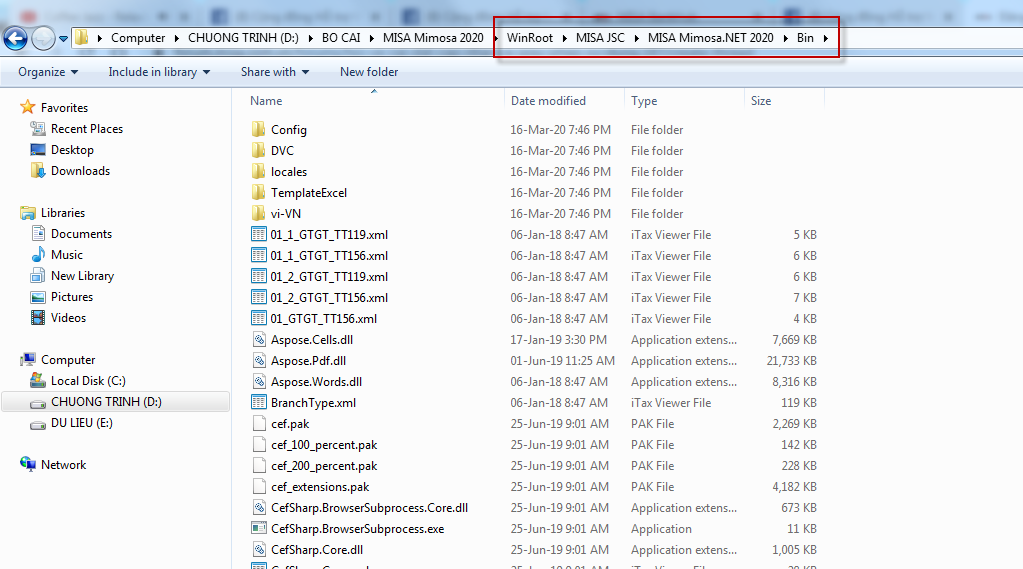Viewport: 1023px width, 569px height.
Task: Click icon of CefSharp.Core.dll
Action: click(259, 549)
